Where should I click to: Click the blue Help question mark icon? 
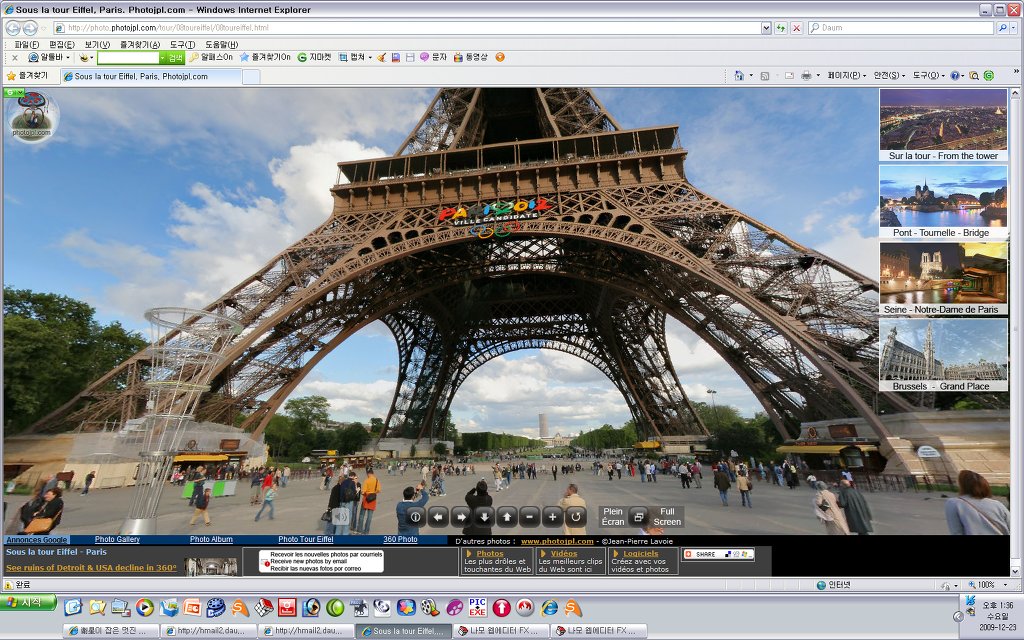(x=955, y=76)
